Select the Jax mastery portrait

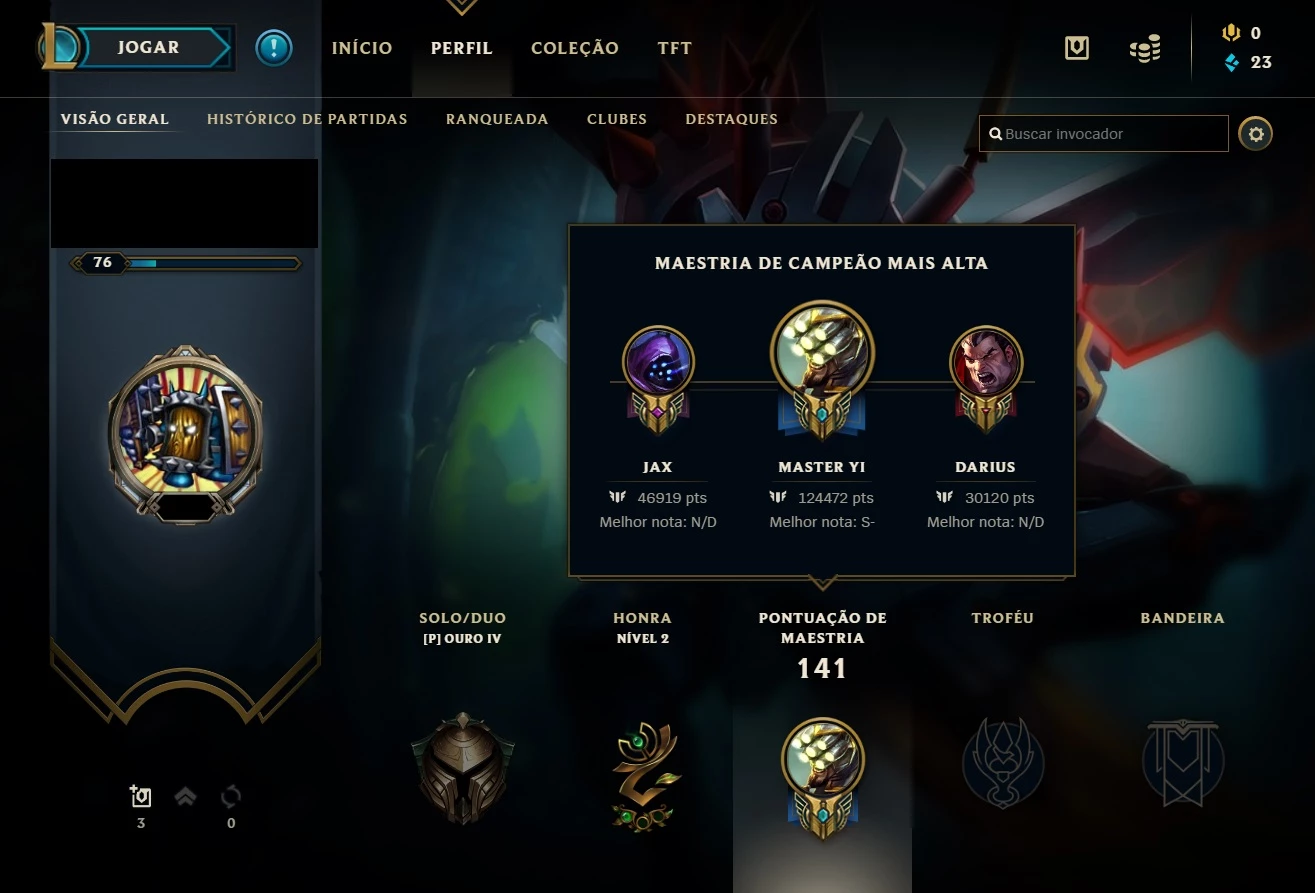(658, 361)
